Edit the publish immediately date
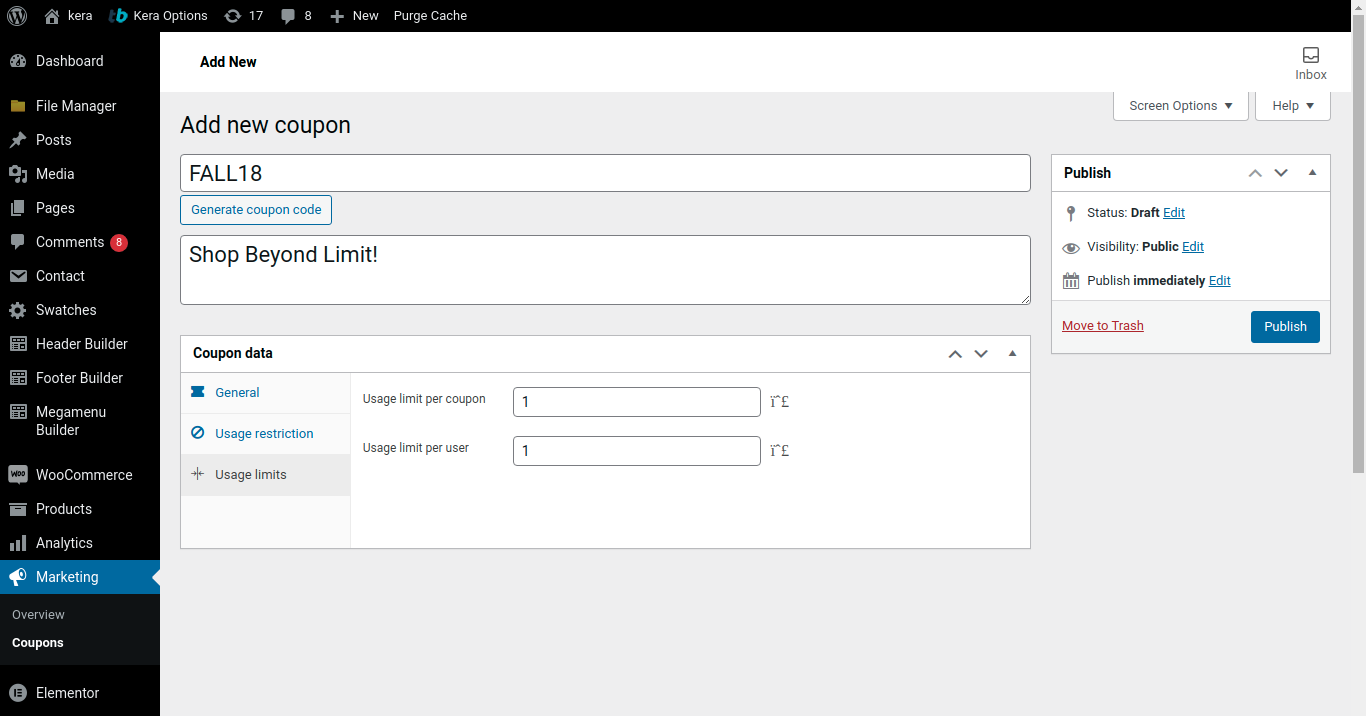 click(1220, 281)
